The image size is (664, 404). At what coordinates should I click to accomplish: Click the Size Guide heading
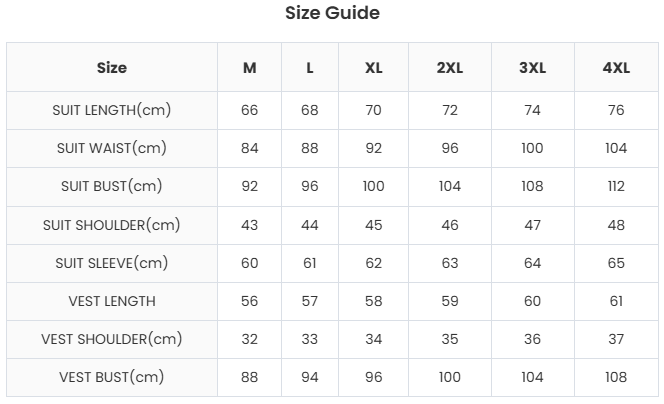(332, 13)
